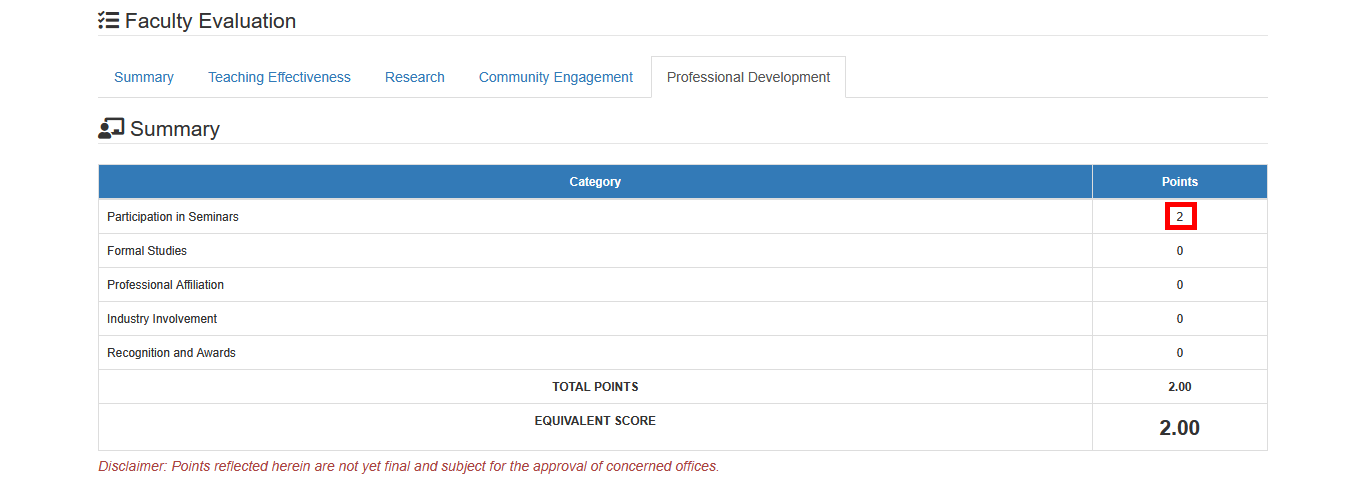Click the red disclaimer text
This screenshot has width=1358, height=493.
click(x=408, y=466)
